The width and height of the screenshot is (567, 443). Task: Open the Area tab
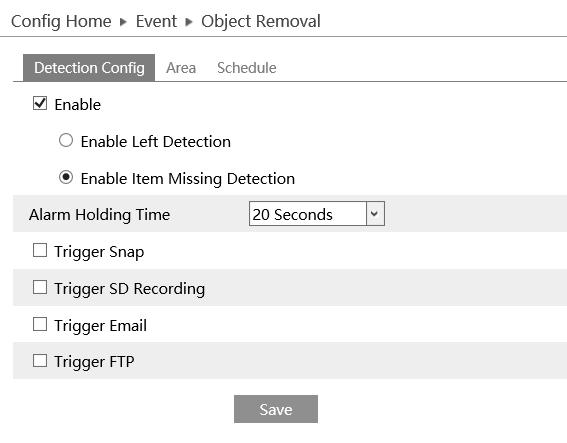coord(181,68)
